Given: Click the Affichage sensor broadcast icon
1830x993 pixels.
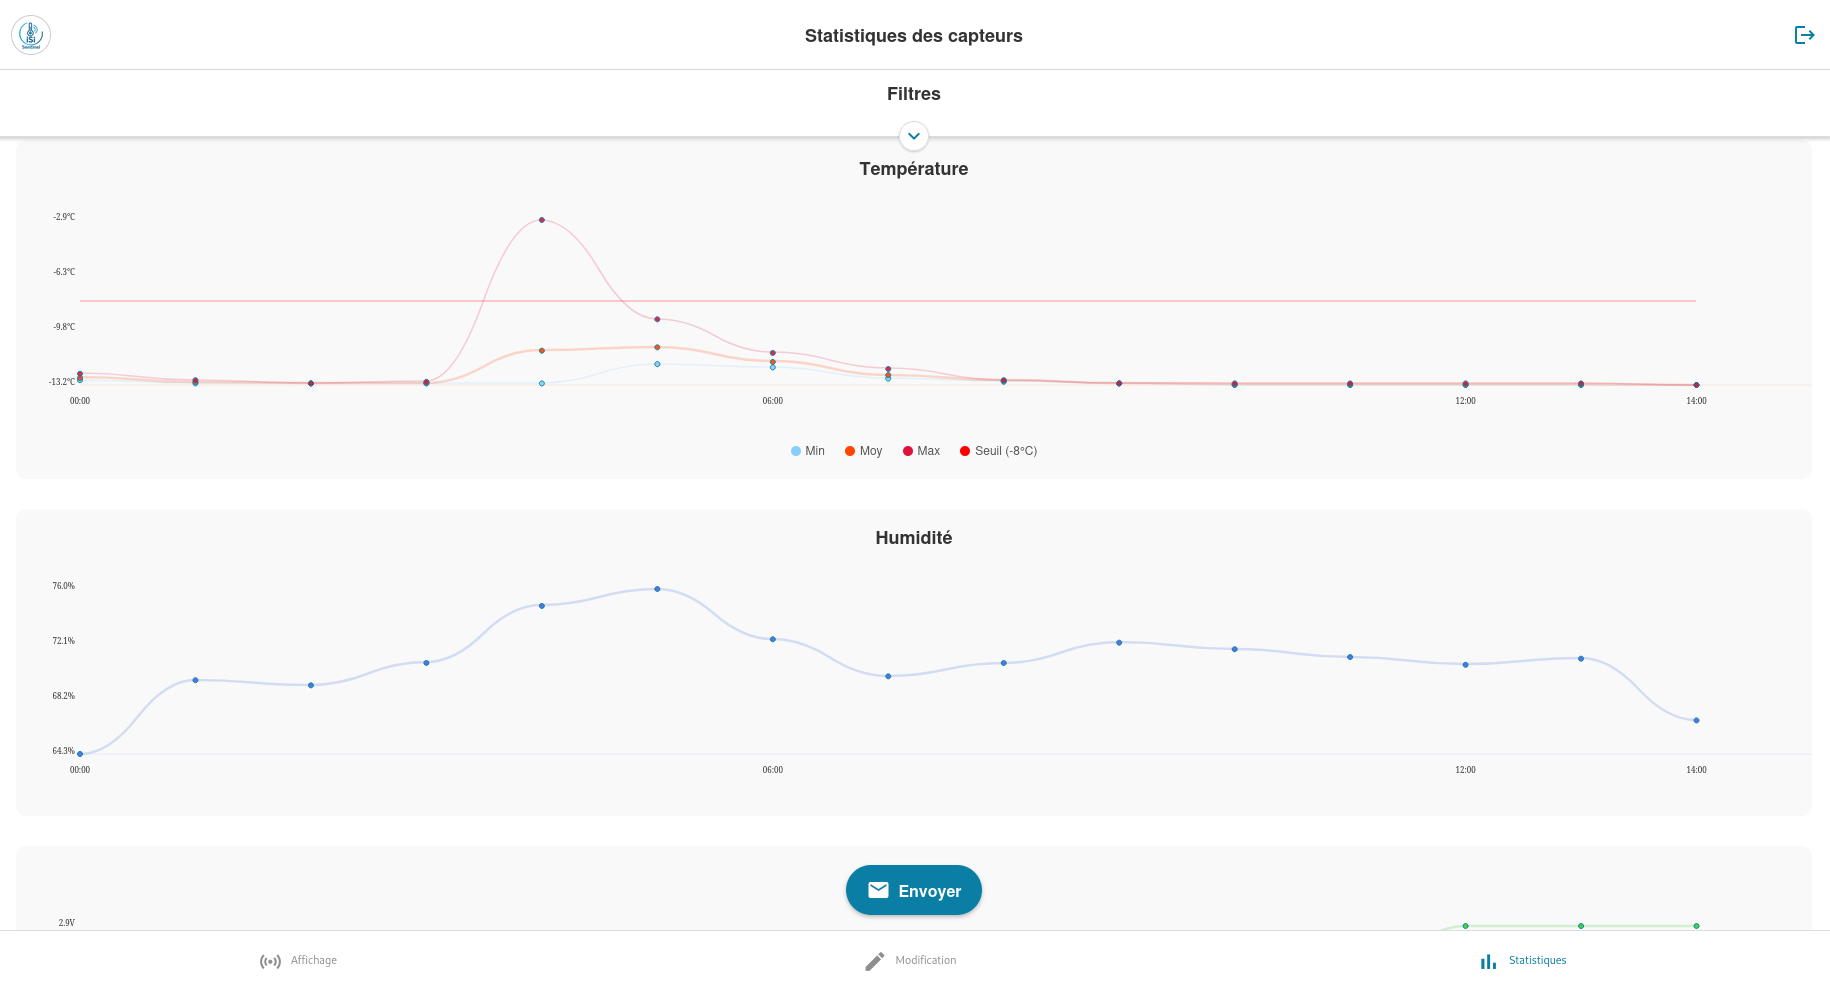Looking at the screenshot, I should [x=270, y=961].
